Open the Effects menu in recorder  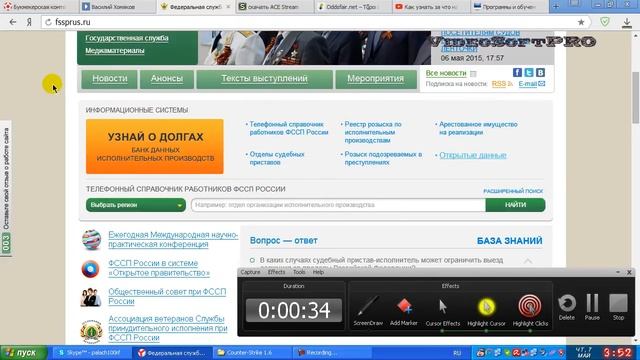276,272
